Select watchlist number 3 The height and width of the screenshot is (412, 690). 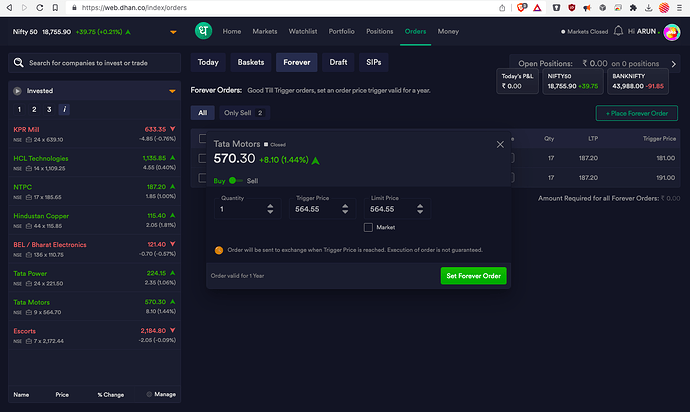[49, 109]
